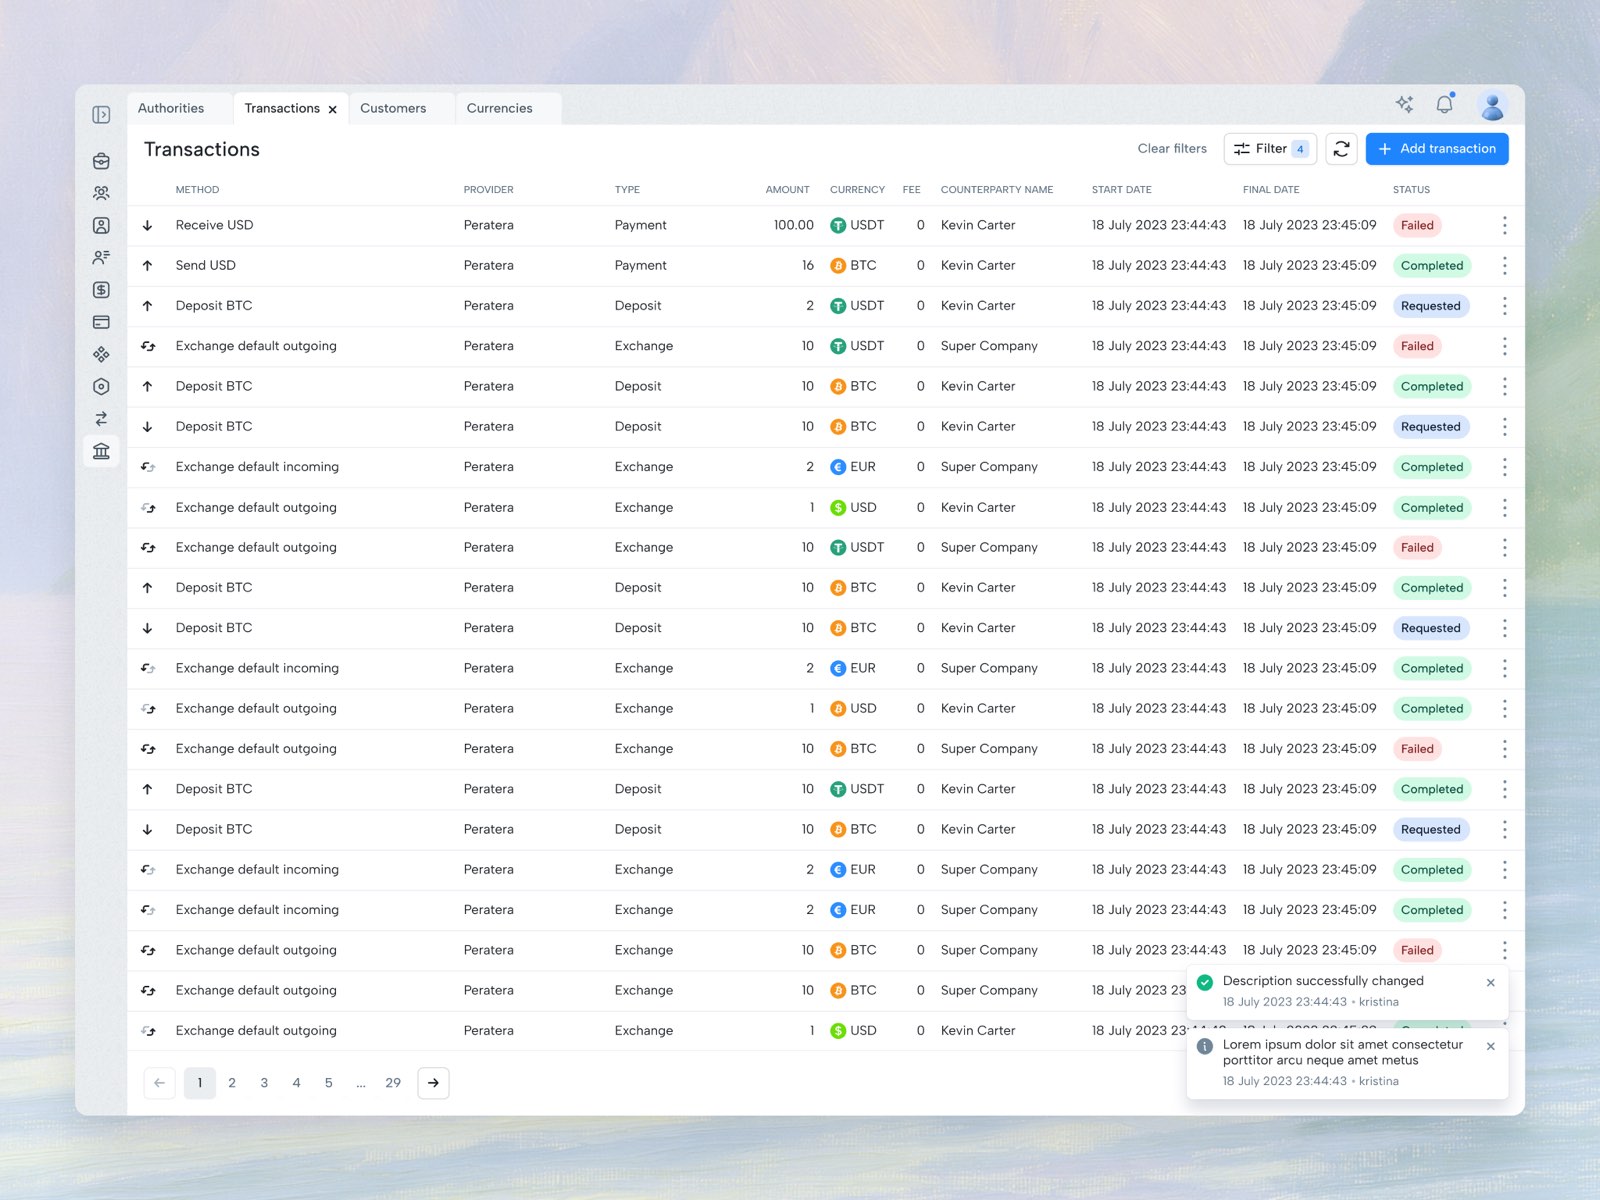Image resolution: width=1600 pixels, height=1200 pixels.
Task: Sort by TYPE column header
Action: click(627, 190)
